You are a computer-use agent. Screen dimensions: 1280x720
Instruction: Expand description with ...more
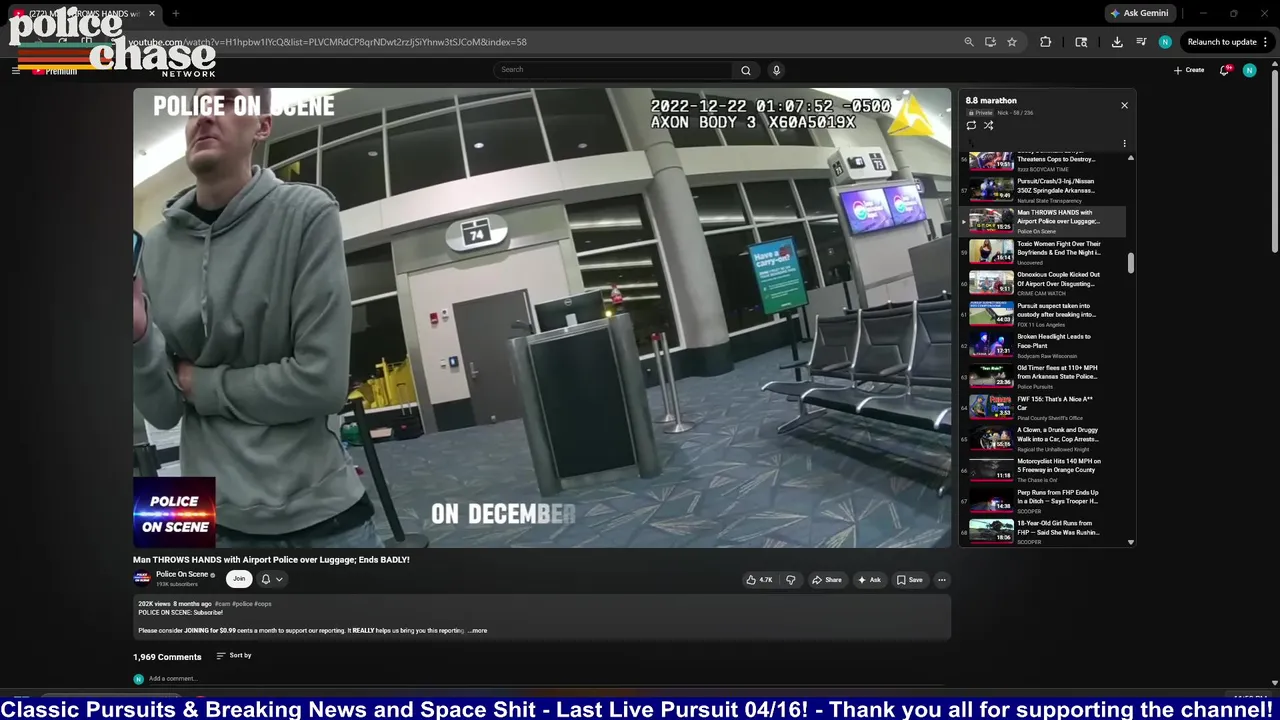pos(478,631)
